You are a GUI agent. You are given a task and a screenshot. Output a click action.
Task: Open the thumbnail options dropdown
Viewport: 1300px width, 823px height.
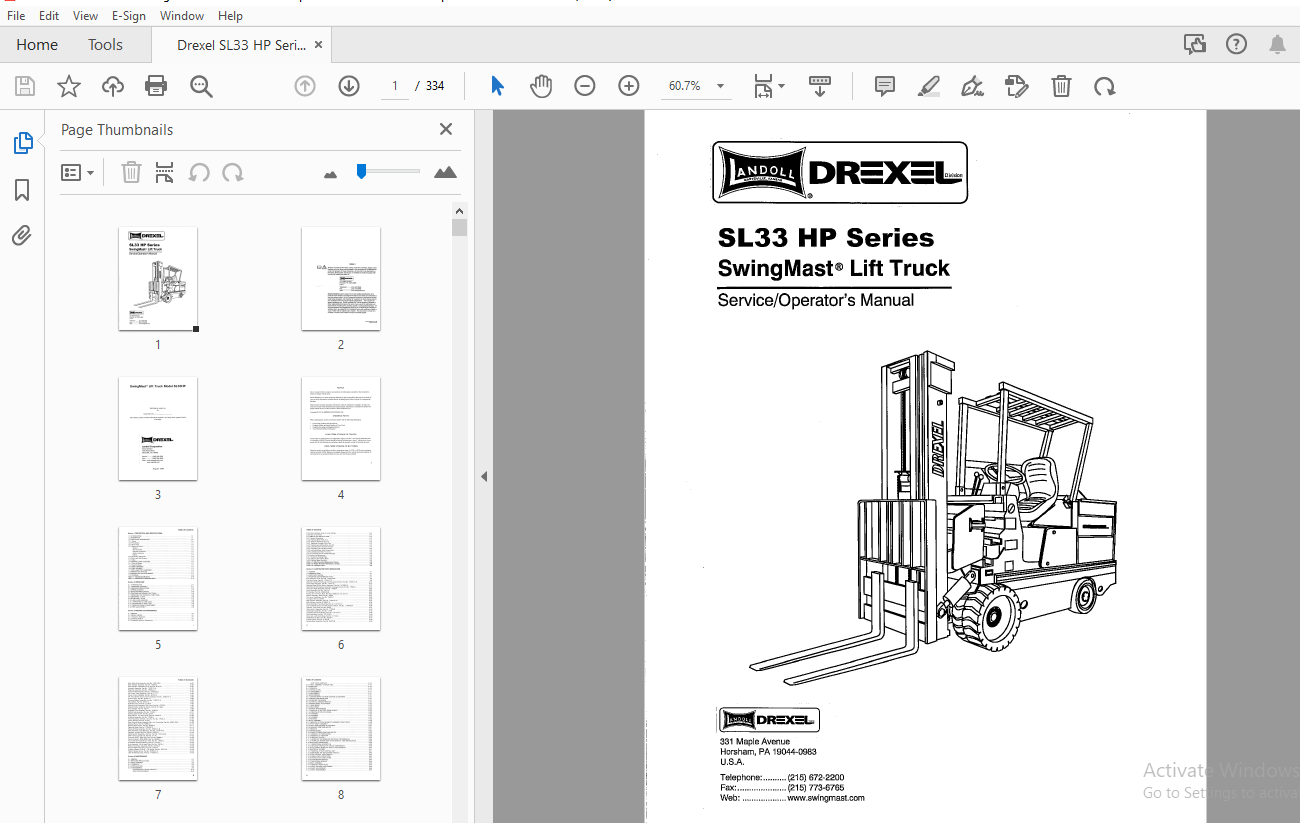tap(78, 173)
